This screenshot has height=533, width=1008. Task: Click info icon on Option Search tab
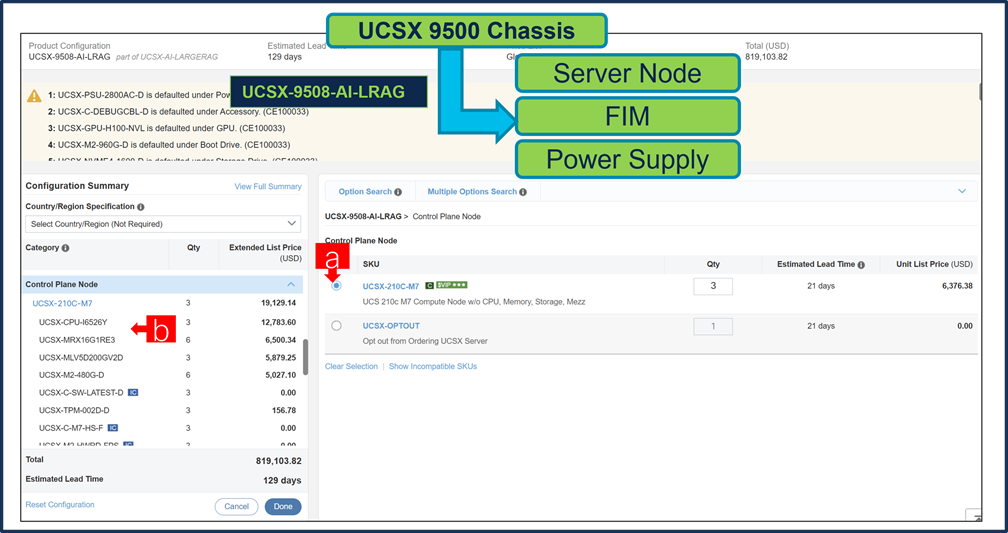coord(398,192)
